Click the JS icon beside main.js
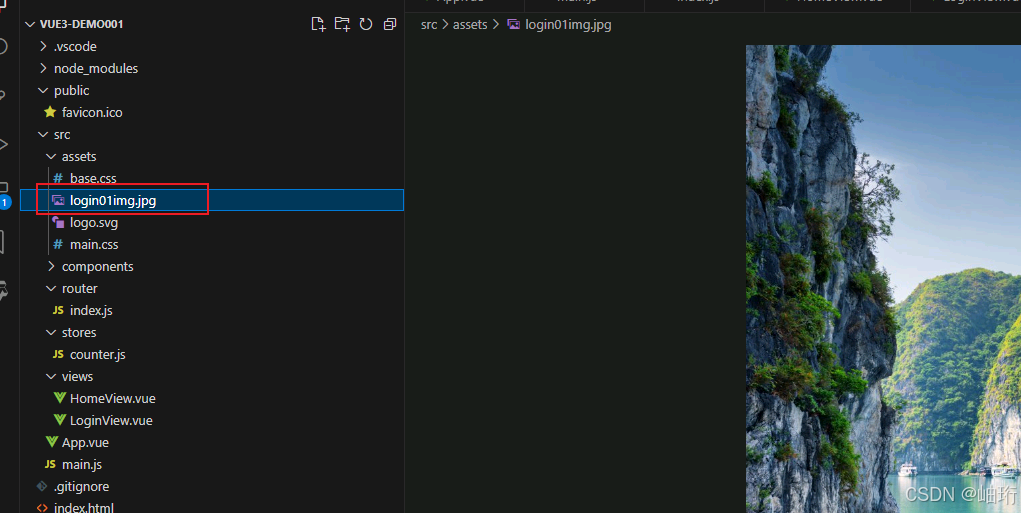 50,464
